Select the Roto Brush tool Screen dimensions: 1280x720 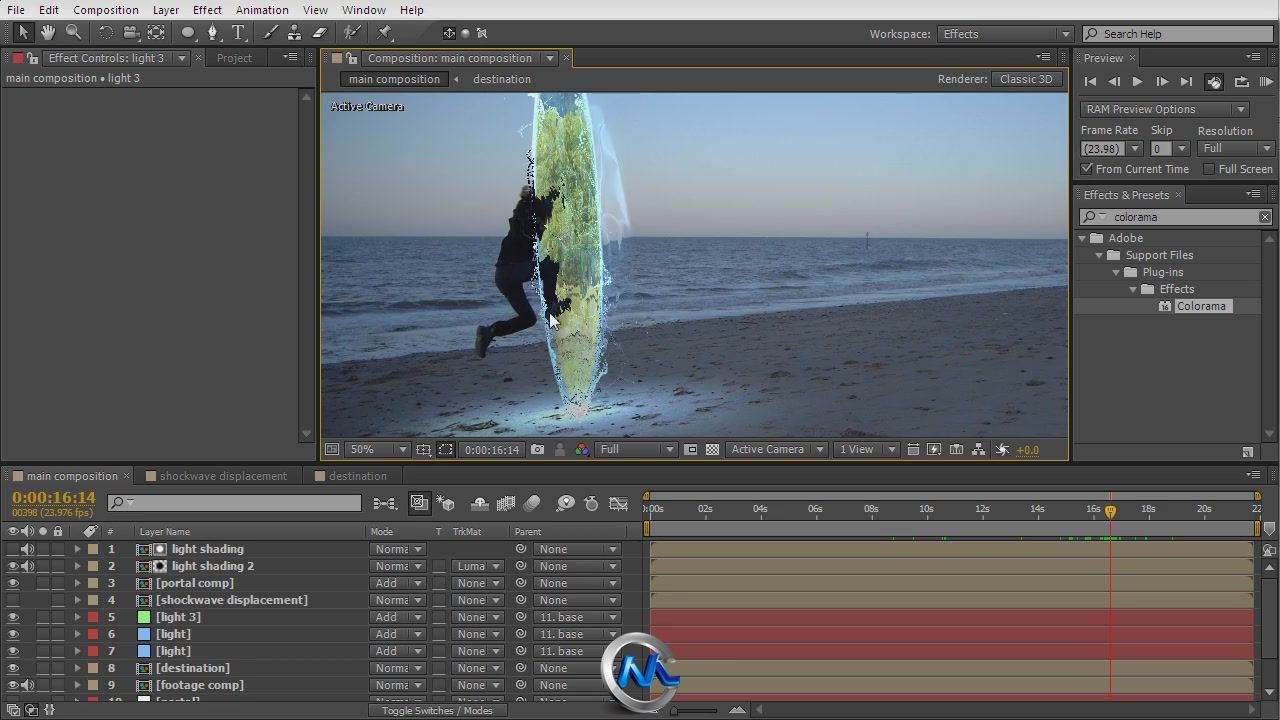pos(352,33)
